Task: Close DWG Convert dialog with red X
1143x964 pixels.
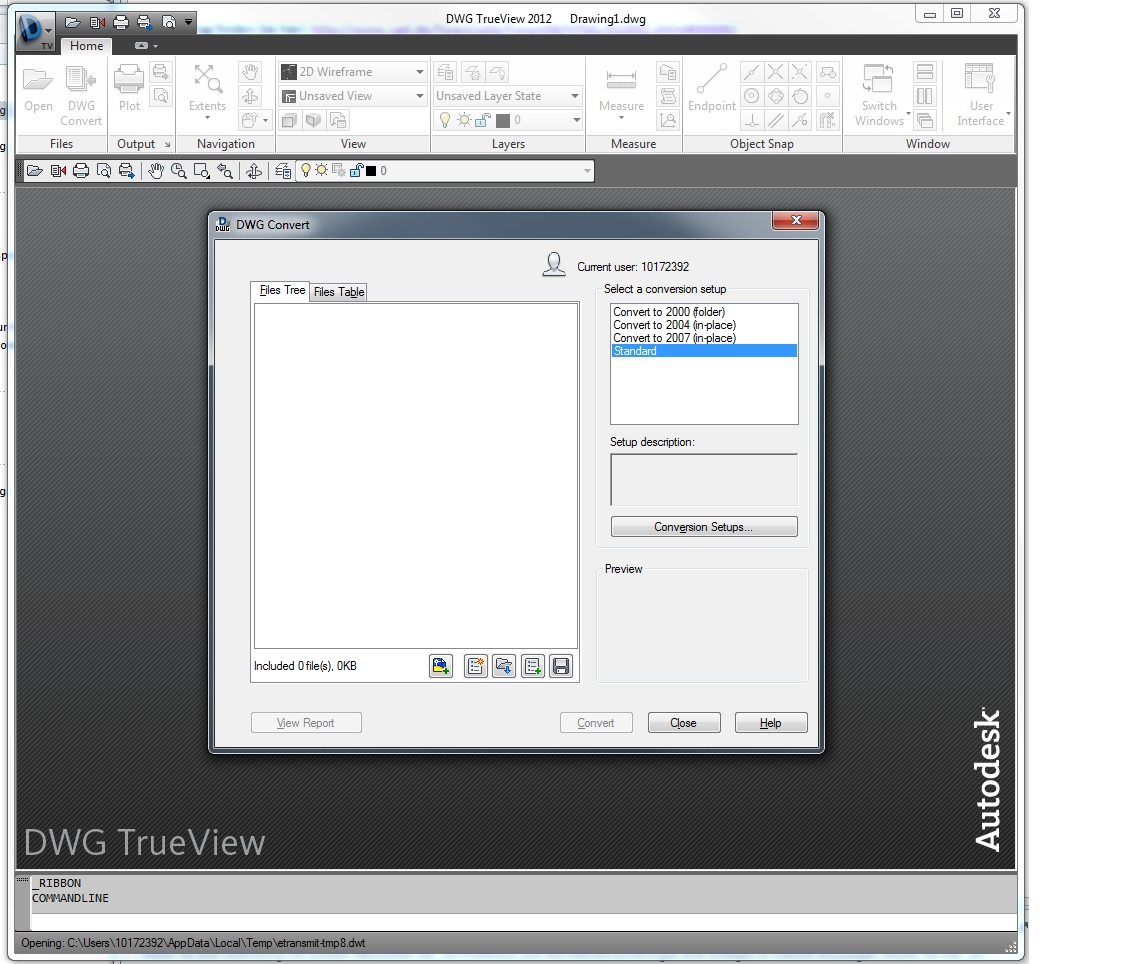Action: click(796, 220)
